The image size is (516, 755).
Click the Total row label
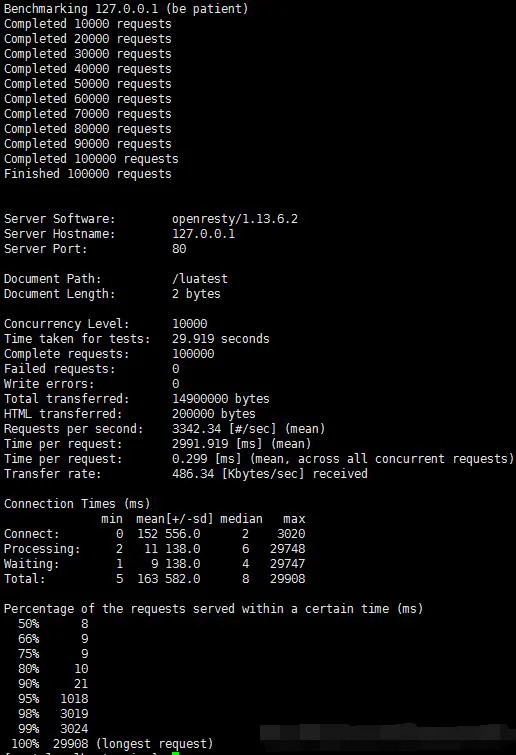[x=25, y=579]
